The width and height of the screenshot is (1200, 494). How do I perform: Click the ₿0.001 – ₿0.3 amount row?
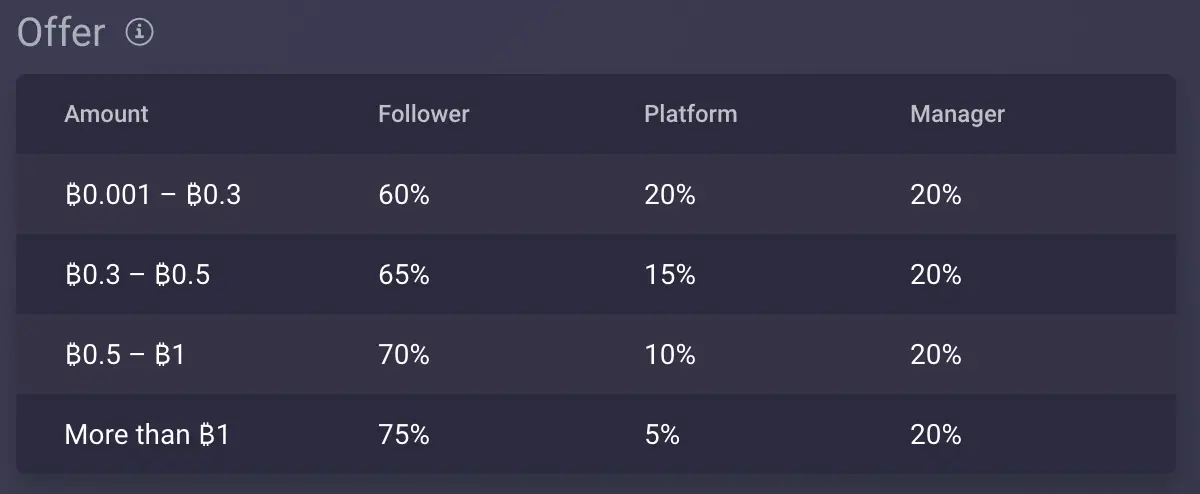(596, 194)
